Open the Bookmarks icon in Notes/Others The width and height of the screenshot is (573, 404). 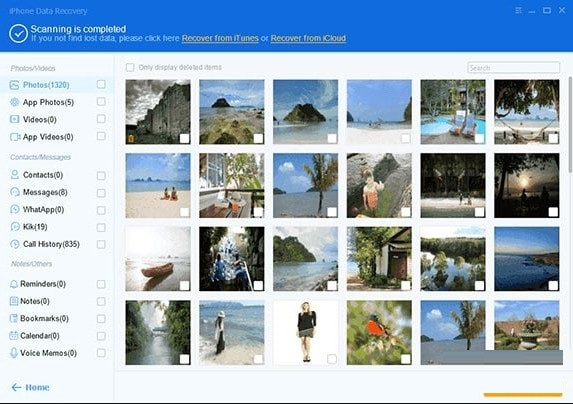14,318
